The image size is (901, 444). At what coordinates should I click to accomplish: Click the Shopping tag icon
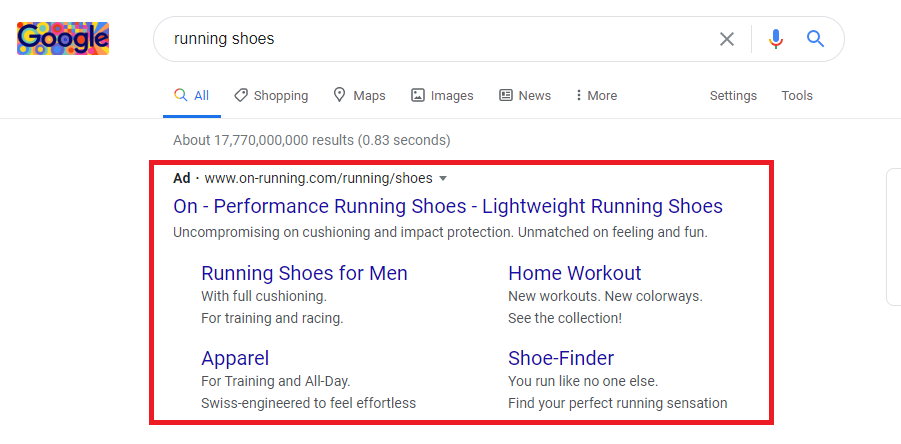click(241, 95)
